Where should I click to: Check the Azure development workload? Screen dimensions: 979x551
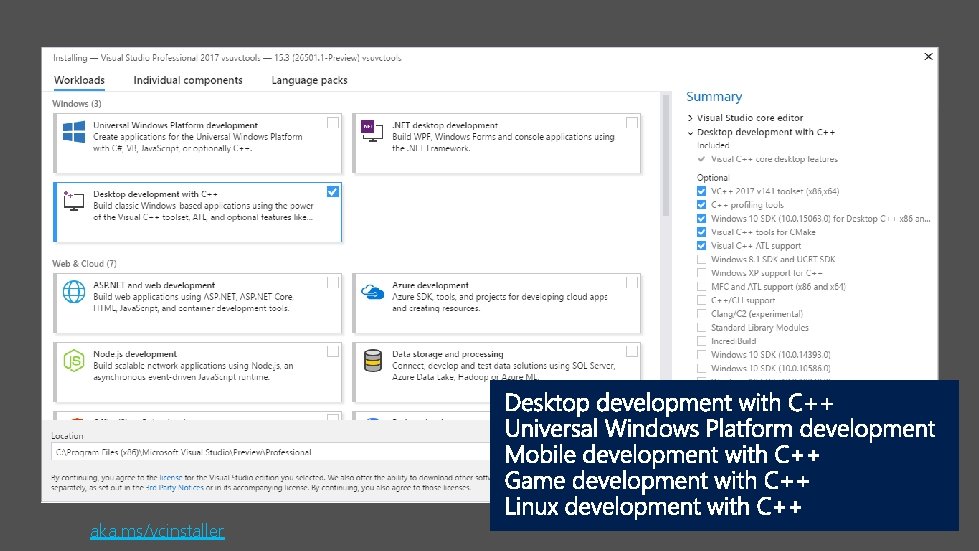(x=632, y=283)
